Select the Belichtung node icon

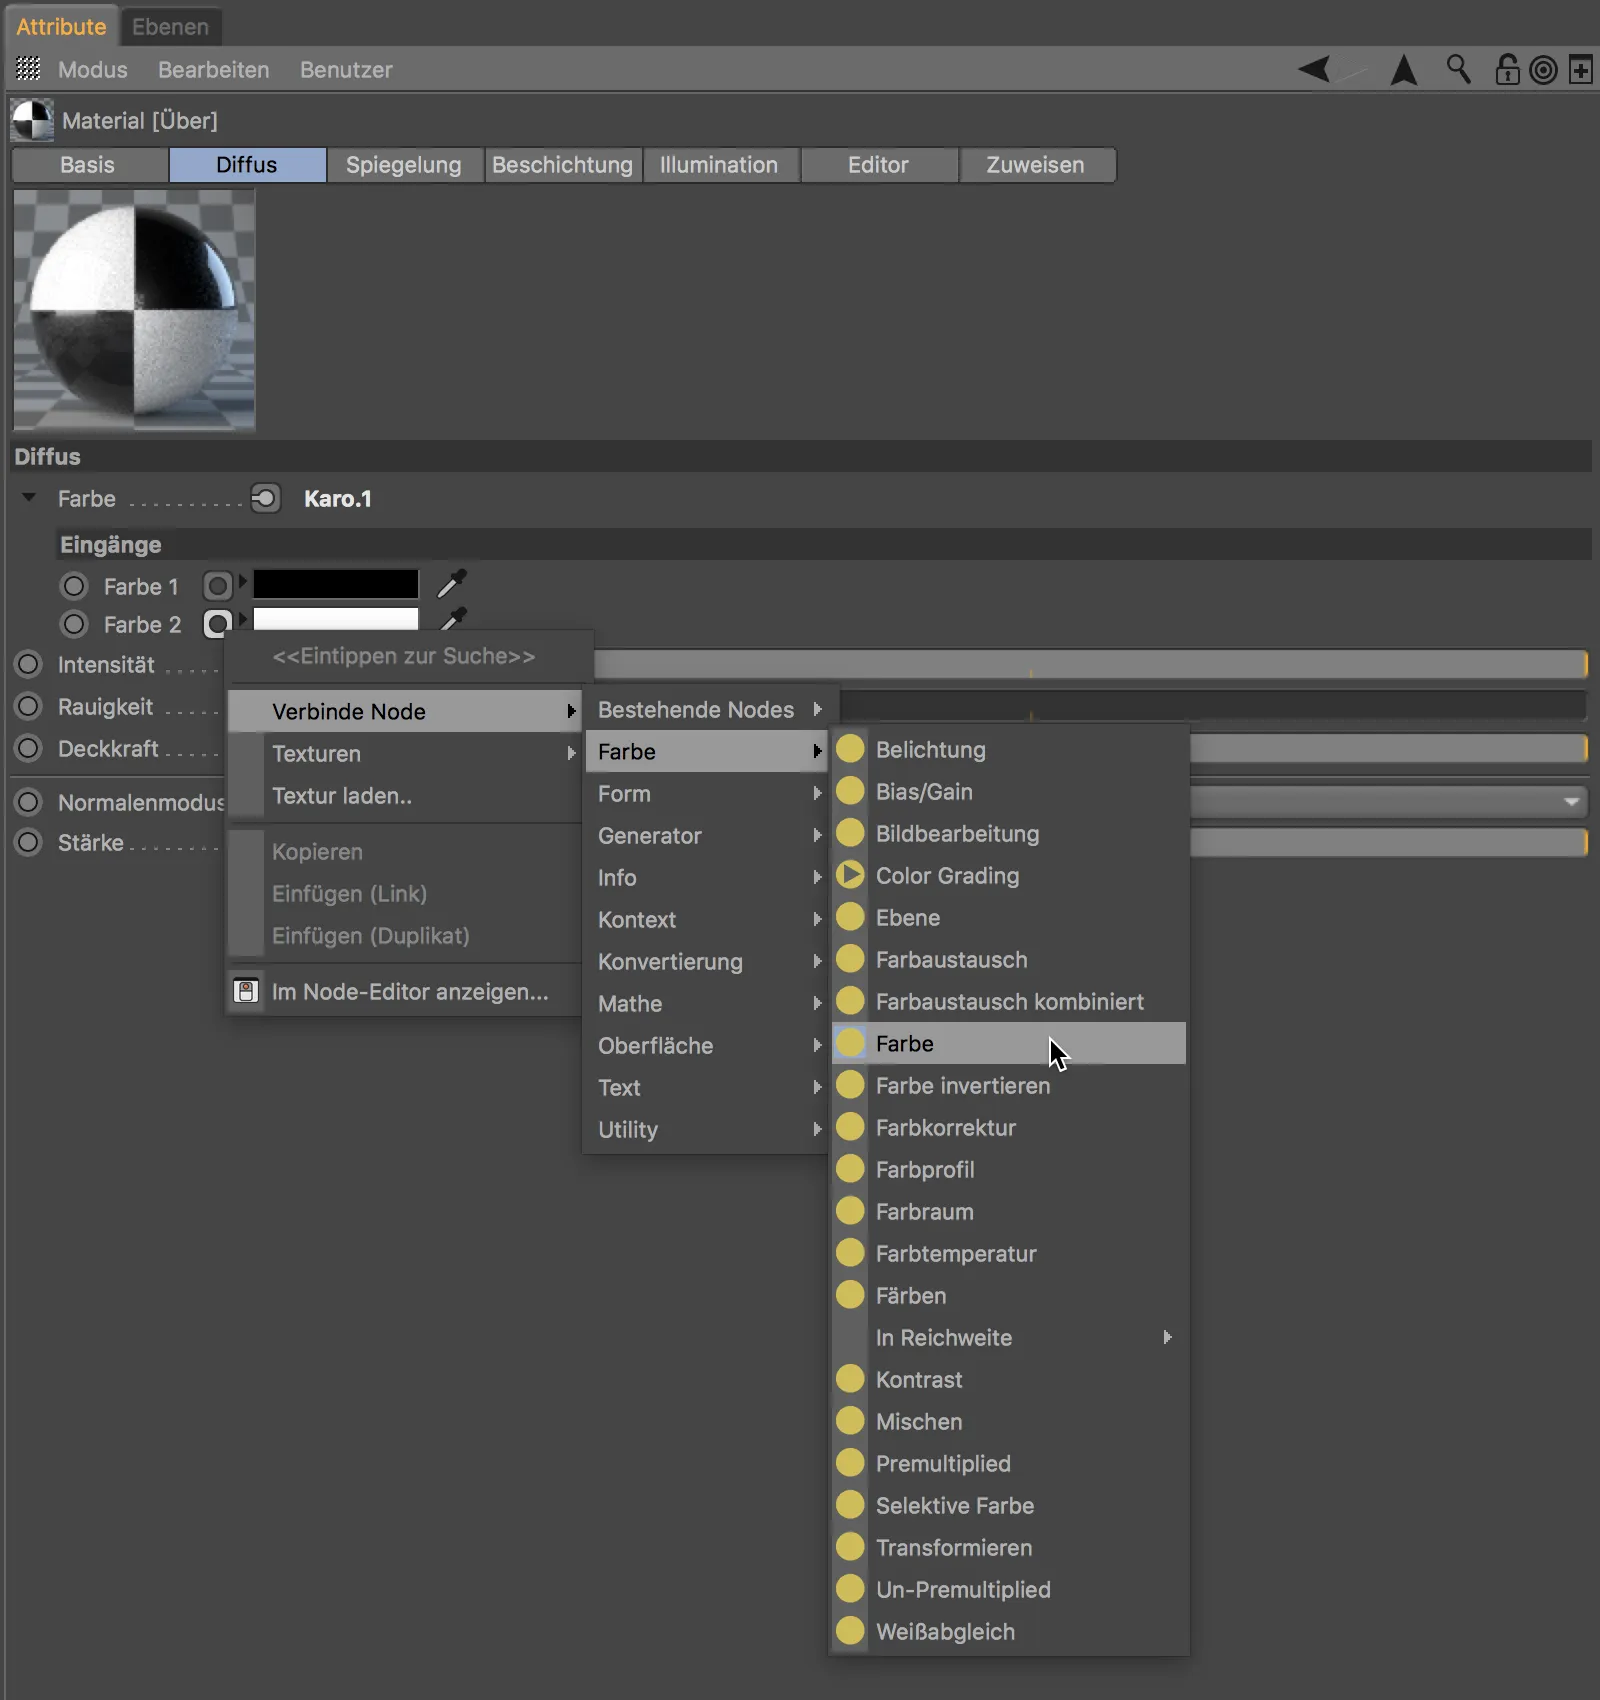point(850,748)
